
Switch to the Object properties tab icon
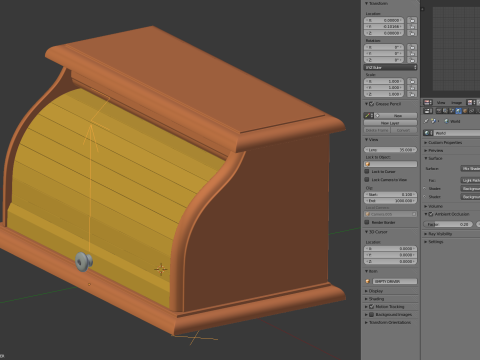coord(465,111)
